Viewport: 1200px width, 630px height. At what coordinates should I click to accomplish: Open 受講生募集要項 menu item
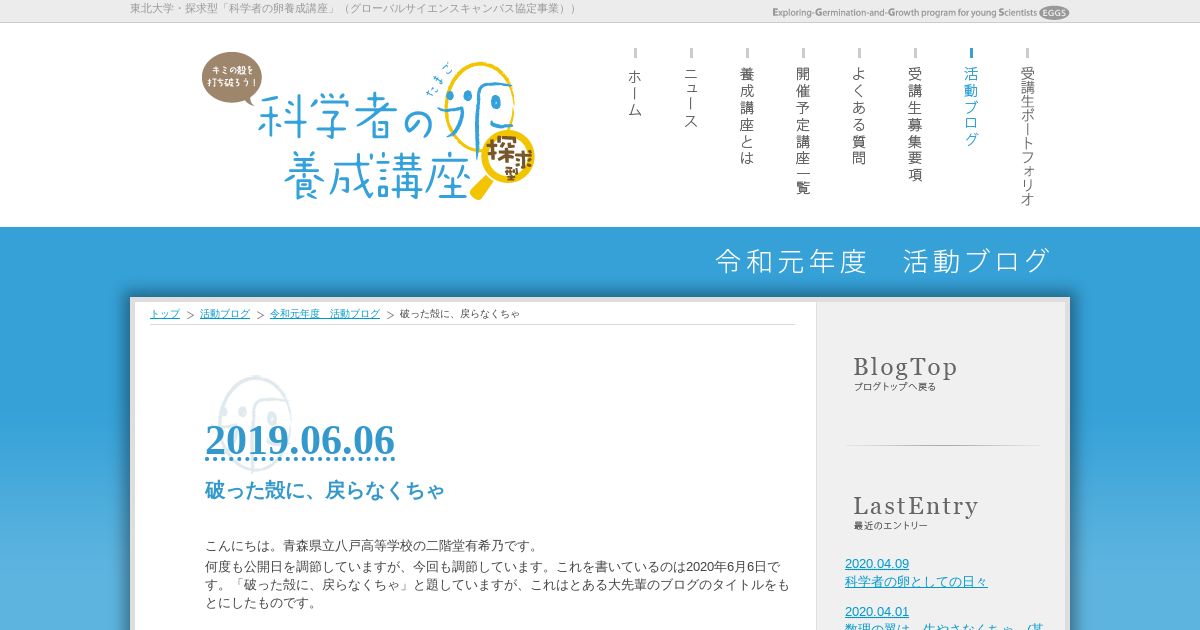tap(915, 116)
